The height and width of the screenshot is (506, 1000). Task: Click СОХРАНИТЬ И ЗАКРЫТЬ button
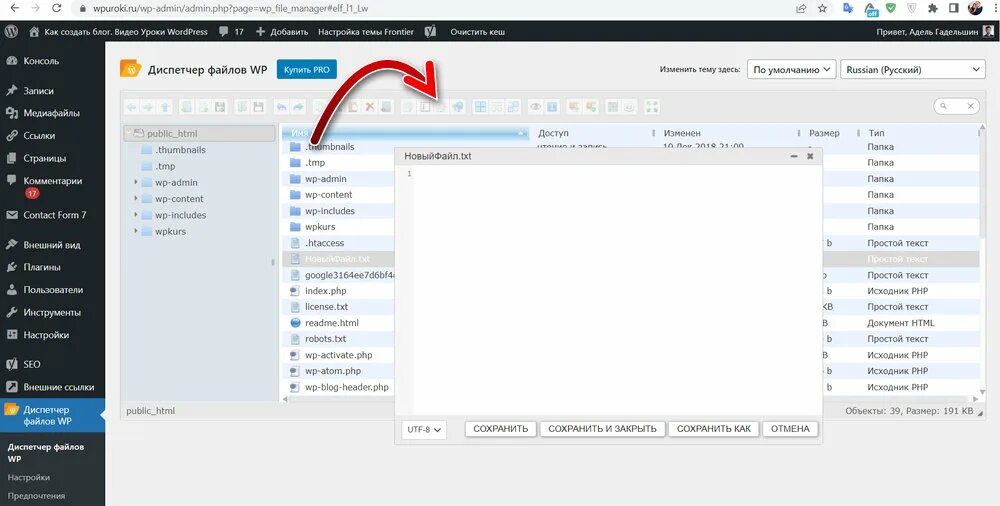pos(602,429)
